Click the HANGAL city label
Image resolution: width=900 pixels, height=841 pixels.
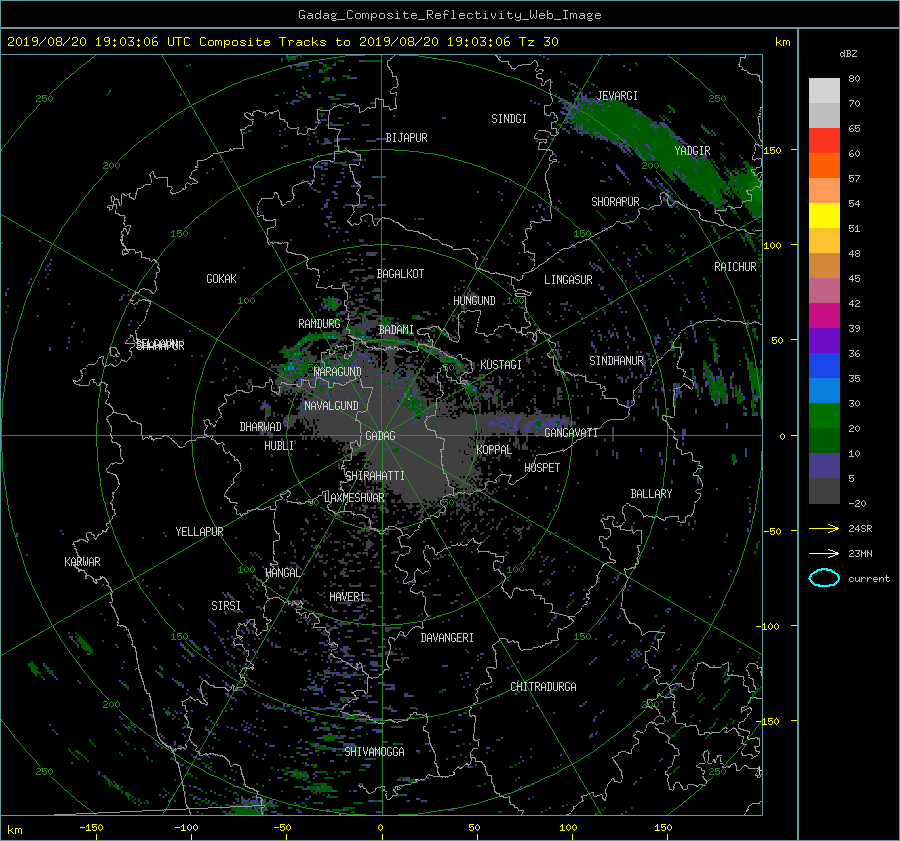point(282,573)
